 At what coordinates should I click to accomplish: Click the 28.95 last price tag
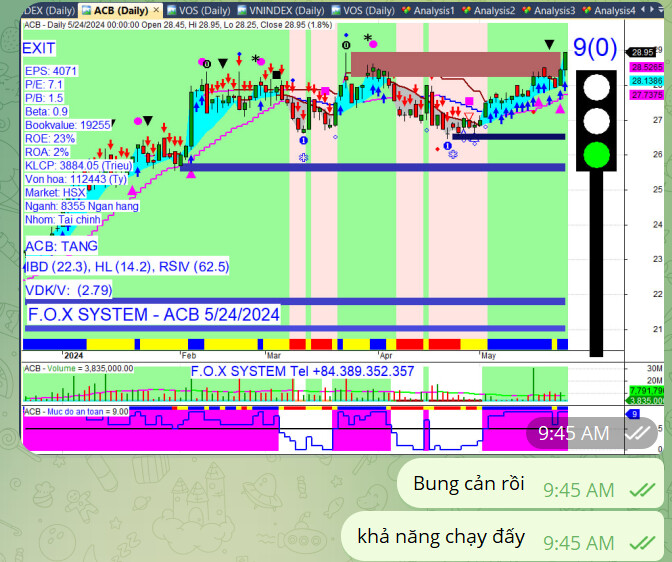coord(642,52)
